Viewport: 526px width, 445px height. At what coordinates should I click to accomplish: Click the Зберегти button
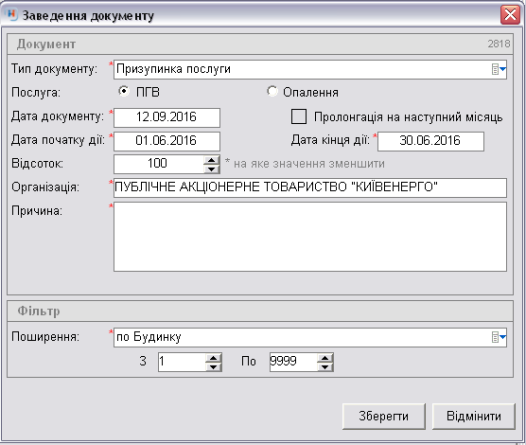click(x=384, y=416)
